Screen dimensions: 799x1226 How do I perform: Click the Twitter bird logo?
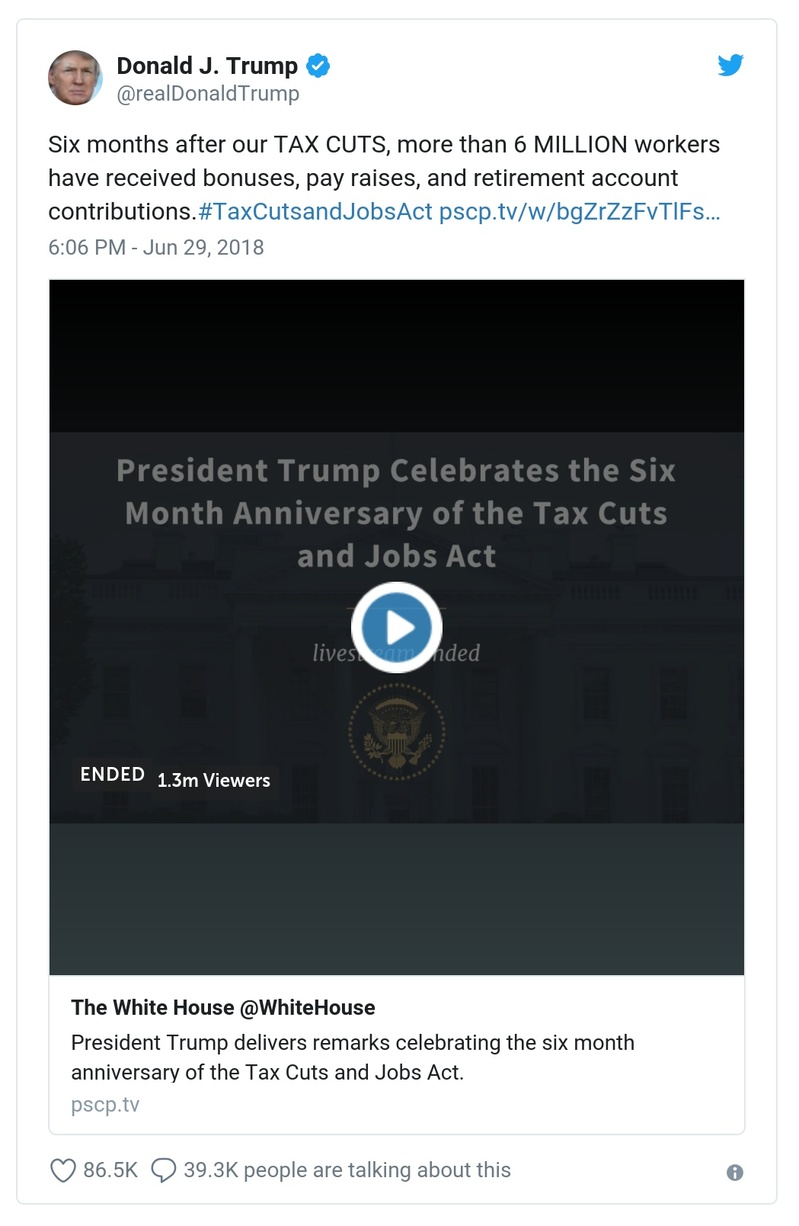tap(731, 64)
